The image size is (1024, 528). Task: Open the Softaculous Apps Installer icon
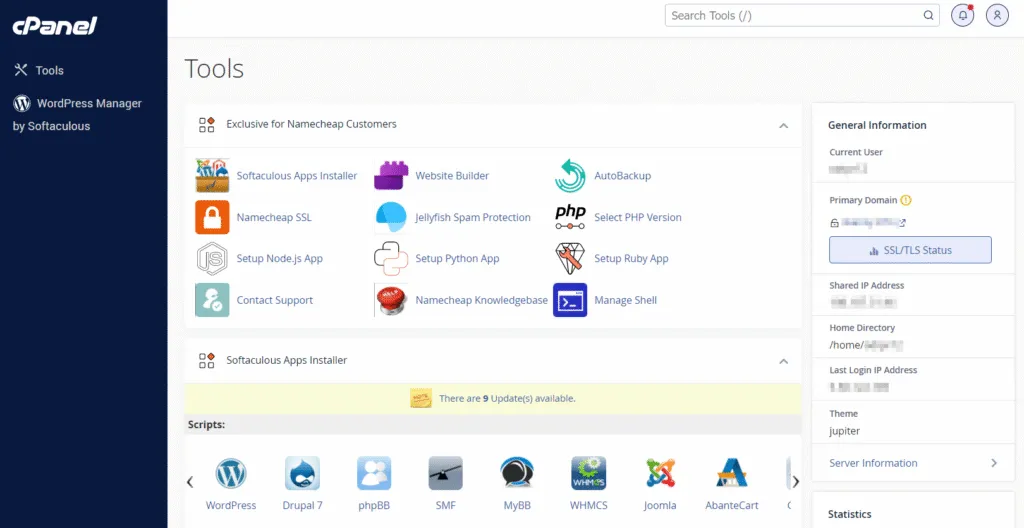(212, 175)
